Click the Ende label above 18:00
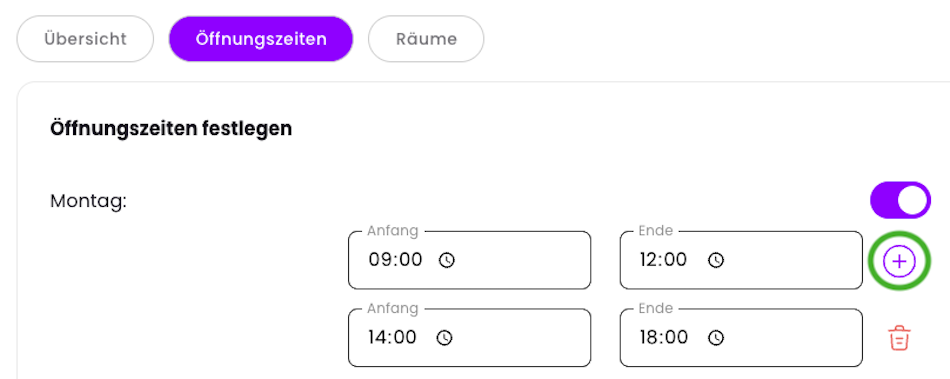The width and height of the screenshot is (950, 379). point(656,308)
